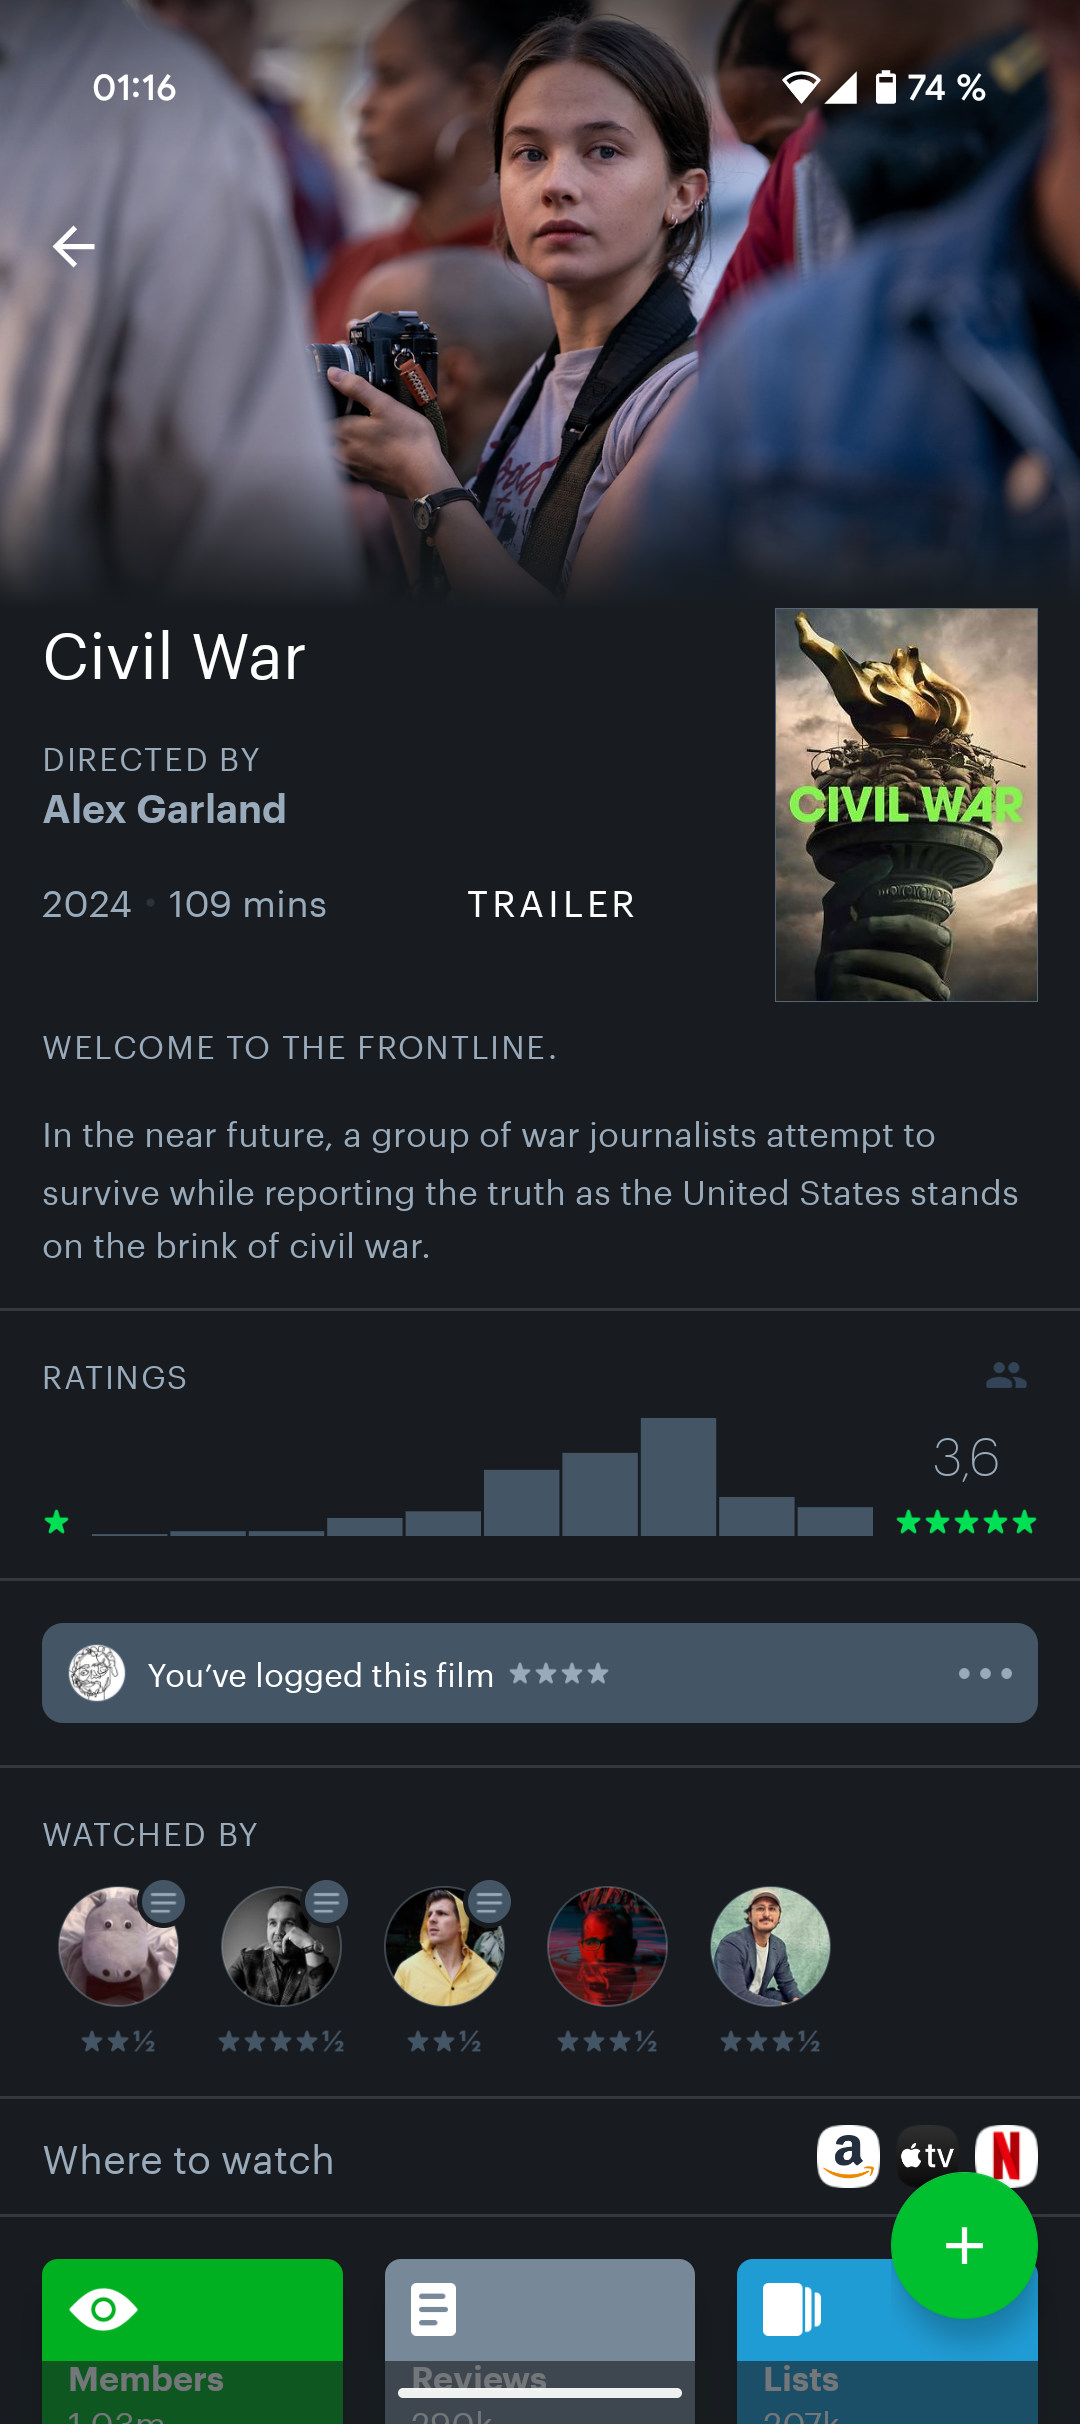
Task: Open the Amazon streaming service icon
Action: click(848, 2156)
